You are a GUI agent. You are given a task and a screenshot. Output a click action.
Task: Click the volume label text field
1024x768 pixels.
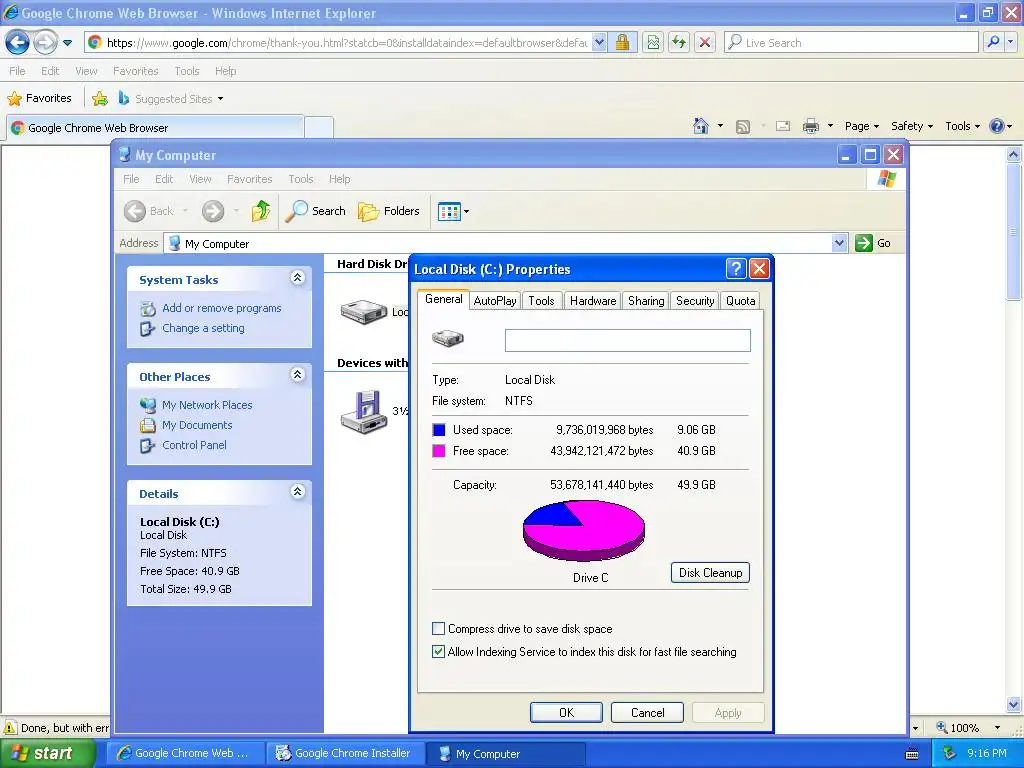628,340
